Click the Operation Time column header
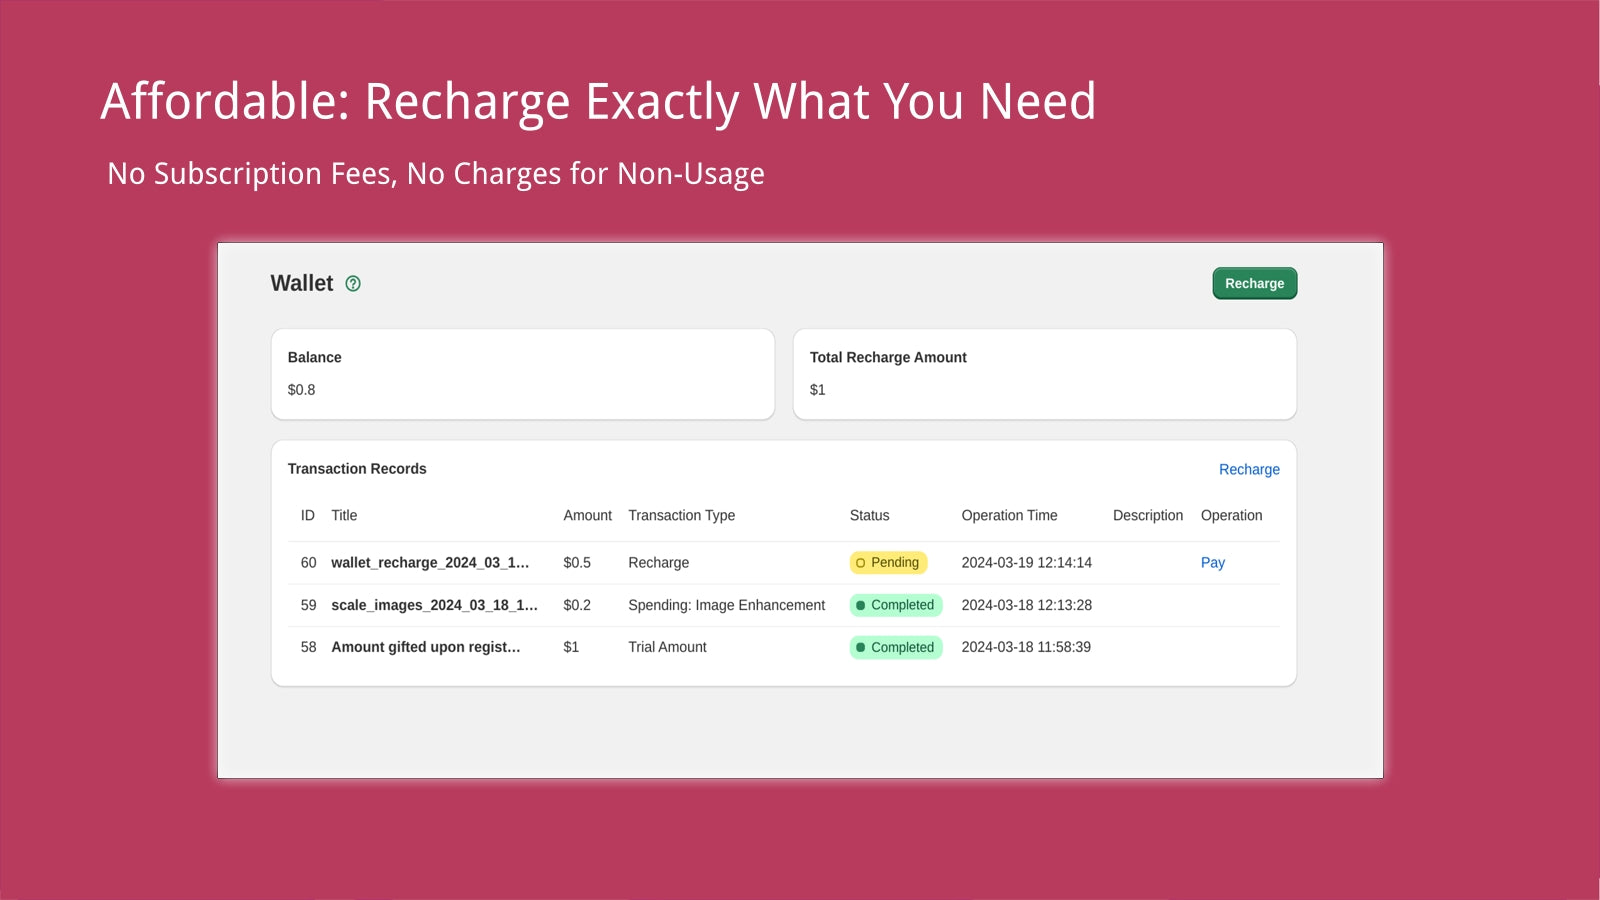Screen dimensions: 1600x900 (x=1009, y=516)
